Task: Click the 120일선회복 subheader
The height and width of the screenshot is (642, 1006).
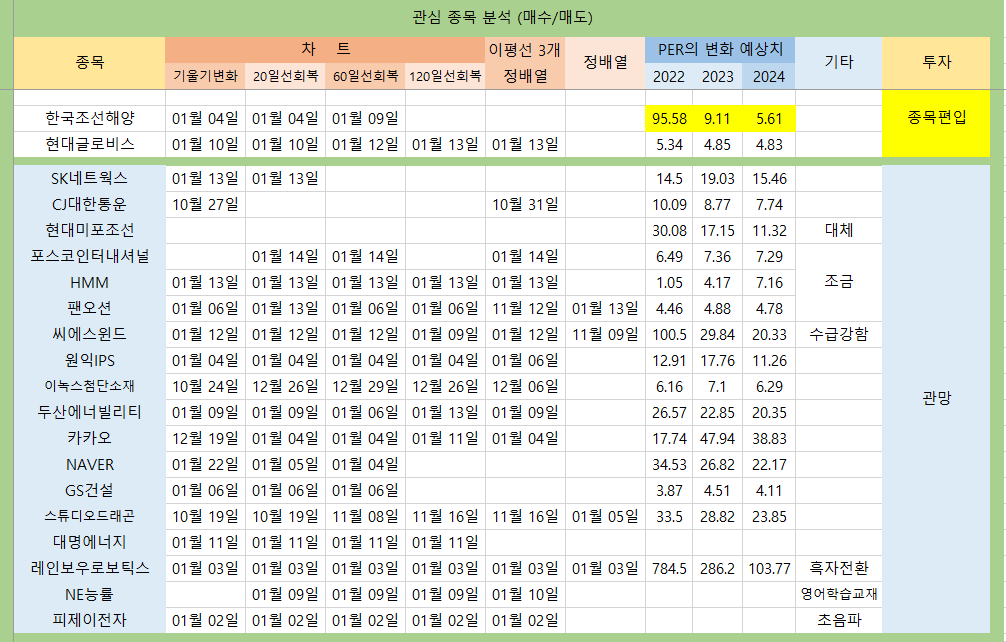Action: point(445,76)
